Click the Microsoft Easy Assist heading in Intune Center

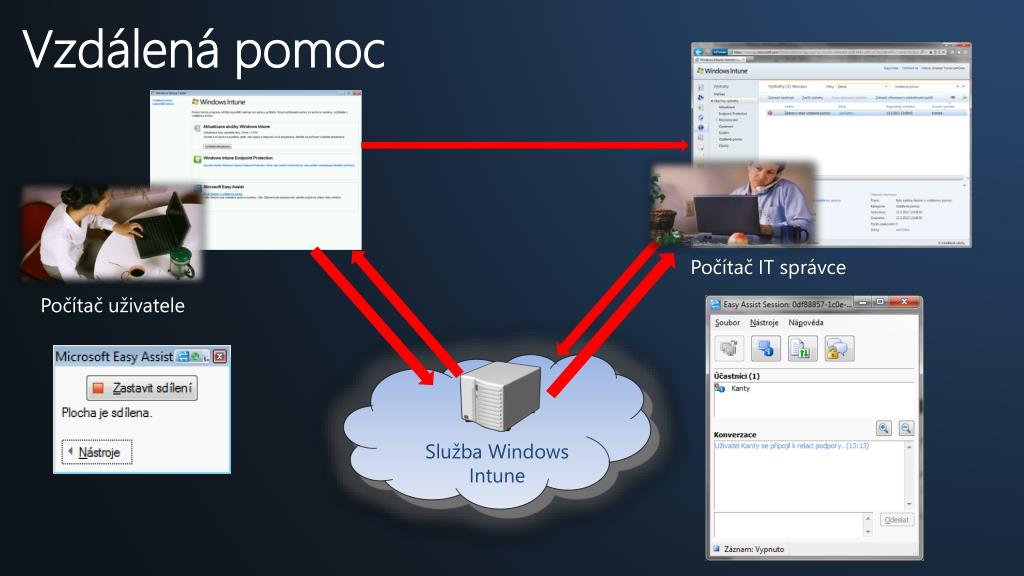point(223,187)
